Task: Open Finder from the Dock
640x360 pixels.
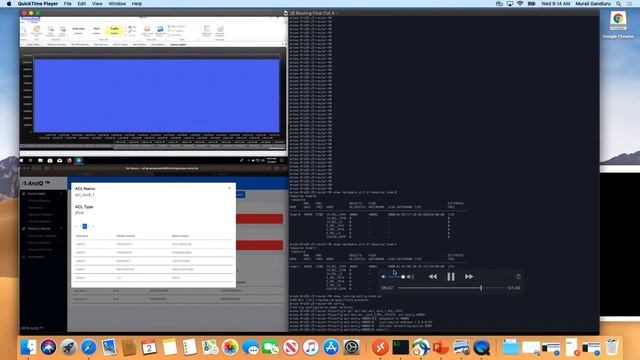Action: [28, 347]
